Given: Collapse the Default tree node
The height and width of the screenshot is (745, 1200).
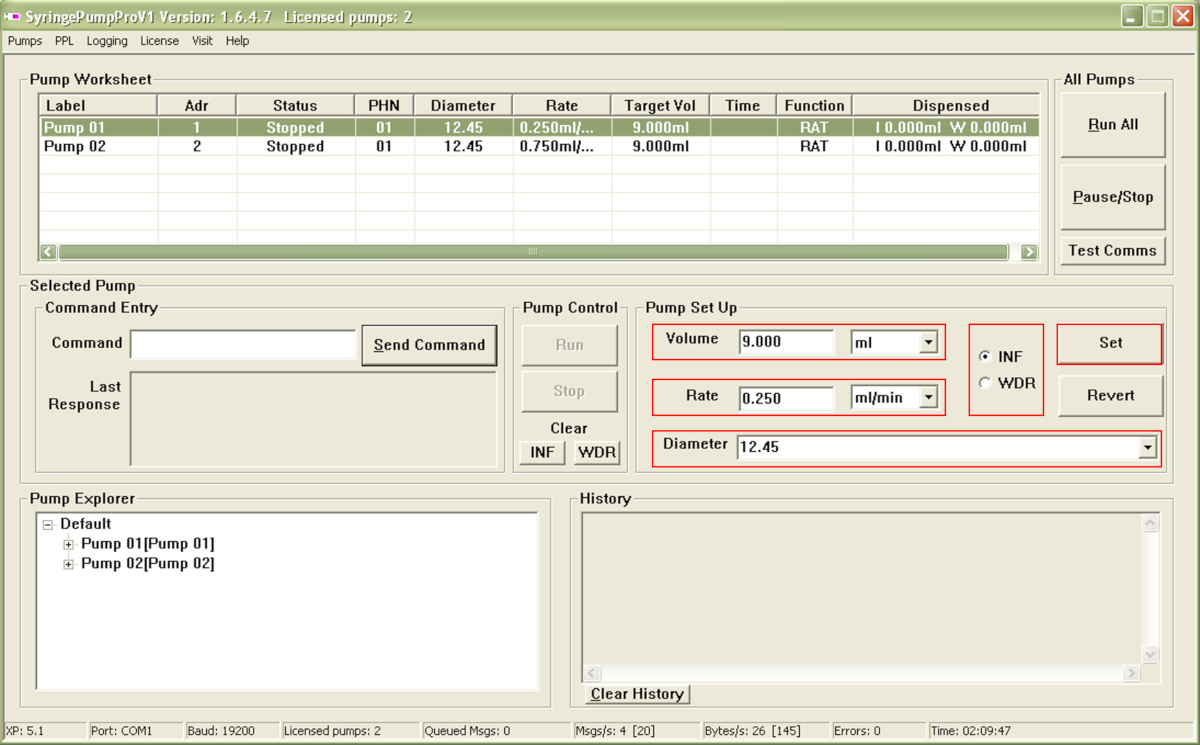Looking at the screenshot, I should [x=47, y=524].
